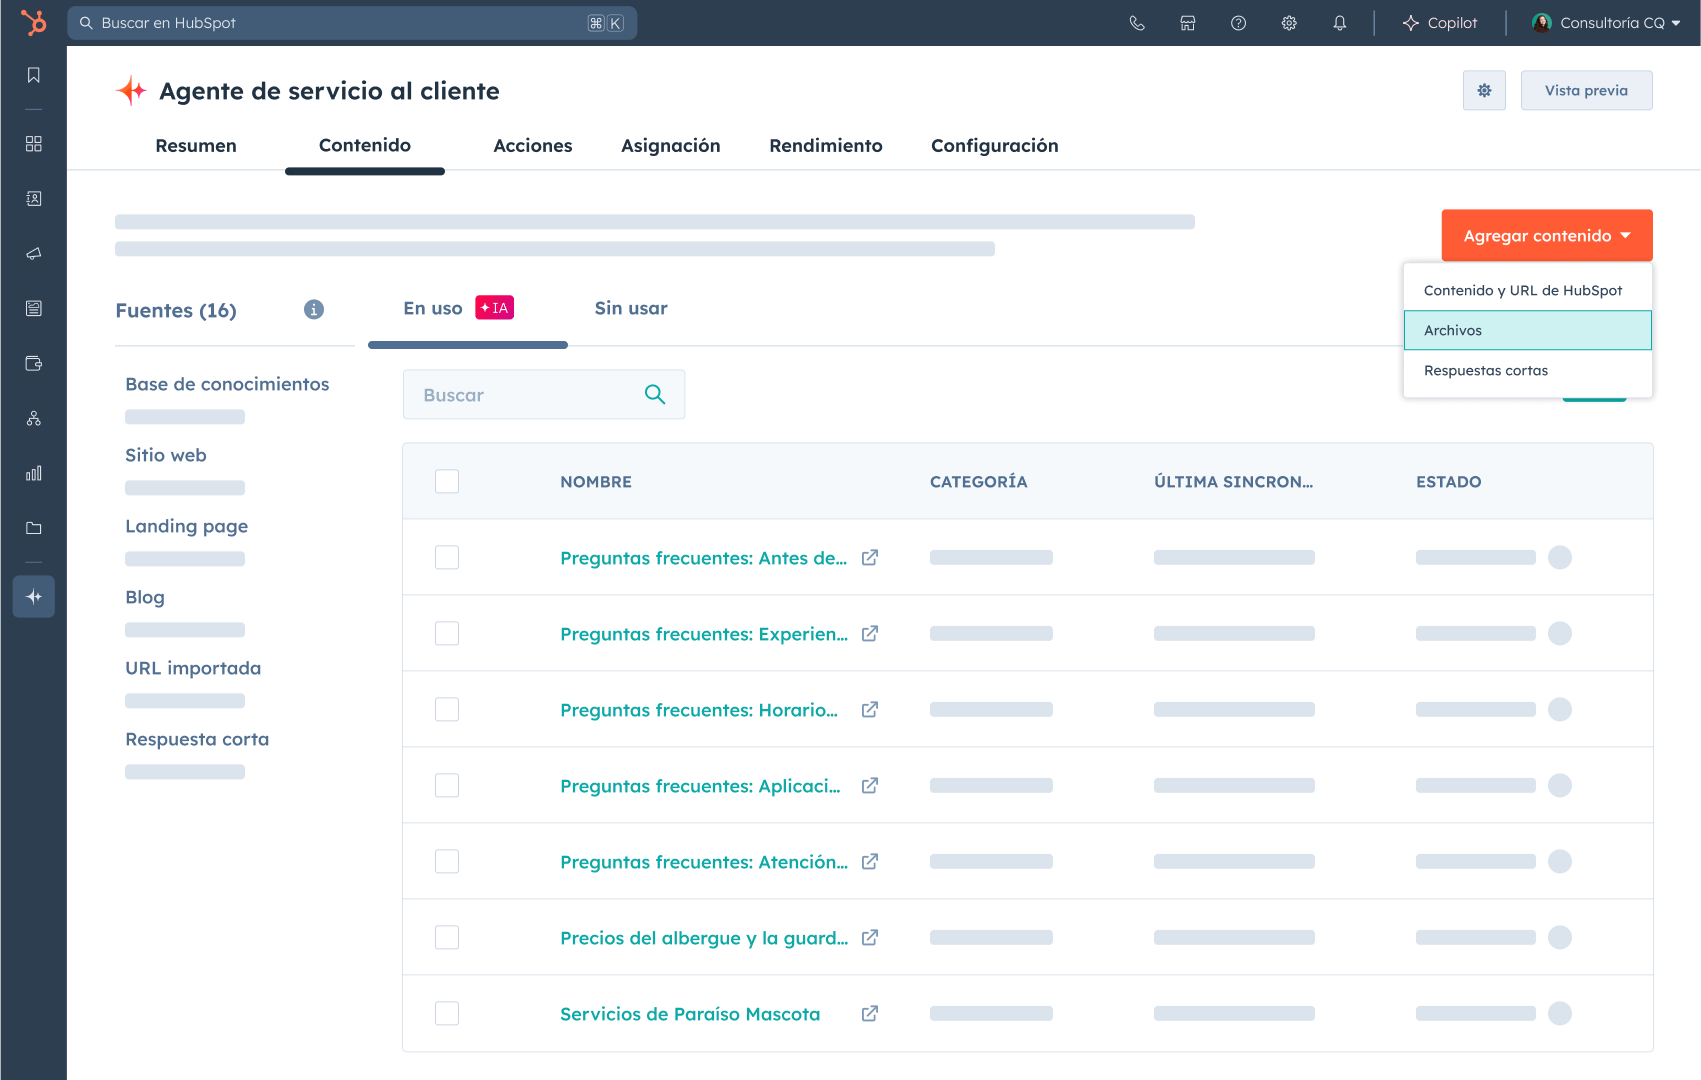Select Contenido y URL de HubSpot option

(1527, 290)
